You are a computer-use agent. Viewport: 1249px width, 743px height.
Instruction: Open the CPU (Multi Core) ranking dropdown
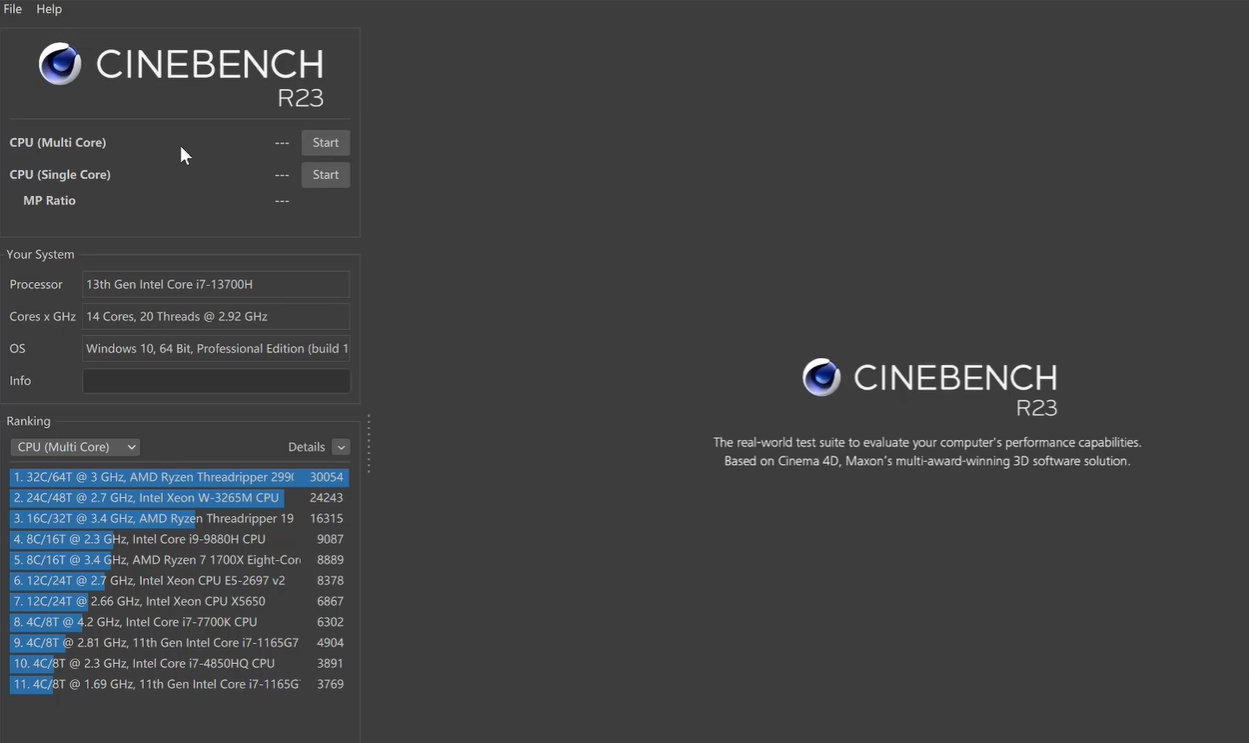[x=75, y=447]
